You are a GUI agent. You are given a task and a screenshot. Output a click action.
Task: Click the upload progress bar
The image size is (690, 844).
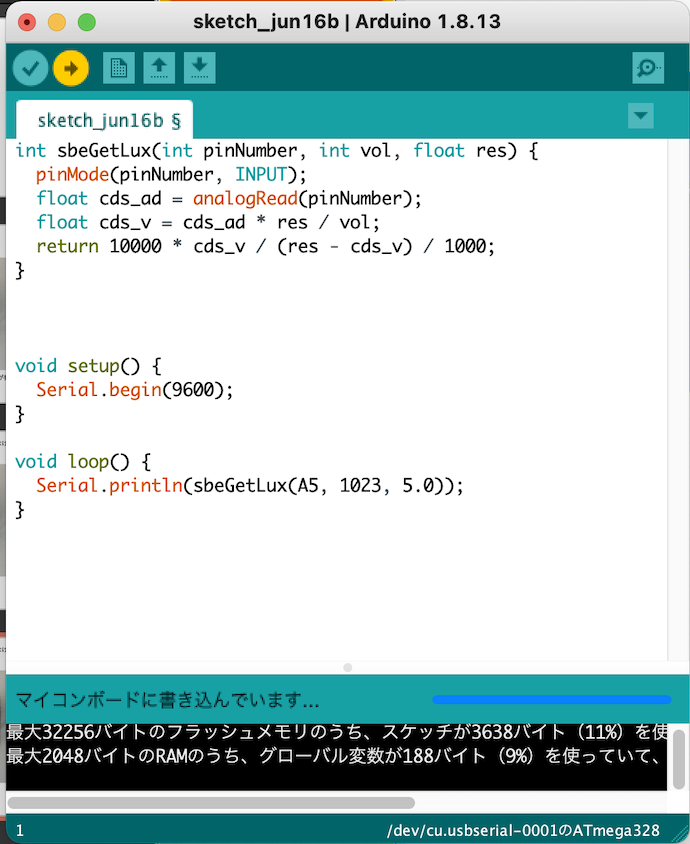point(552,700)
